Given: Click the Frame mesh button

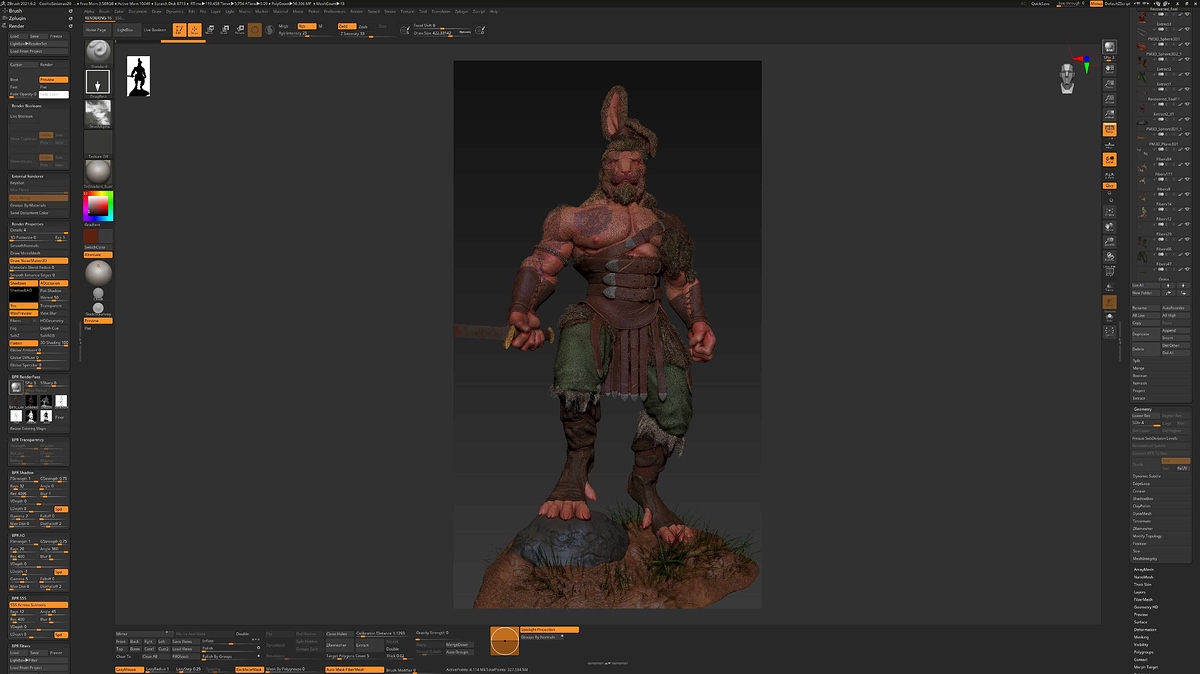Looking at the screenshot, I should (1109, 213).
